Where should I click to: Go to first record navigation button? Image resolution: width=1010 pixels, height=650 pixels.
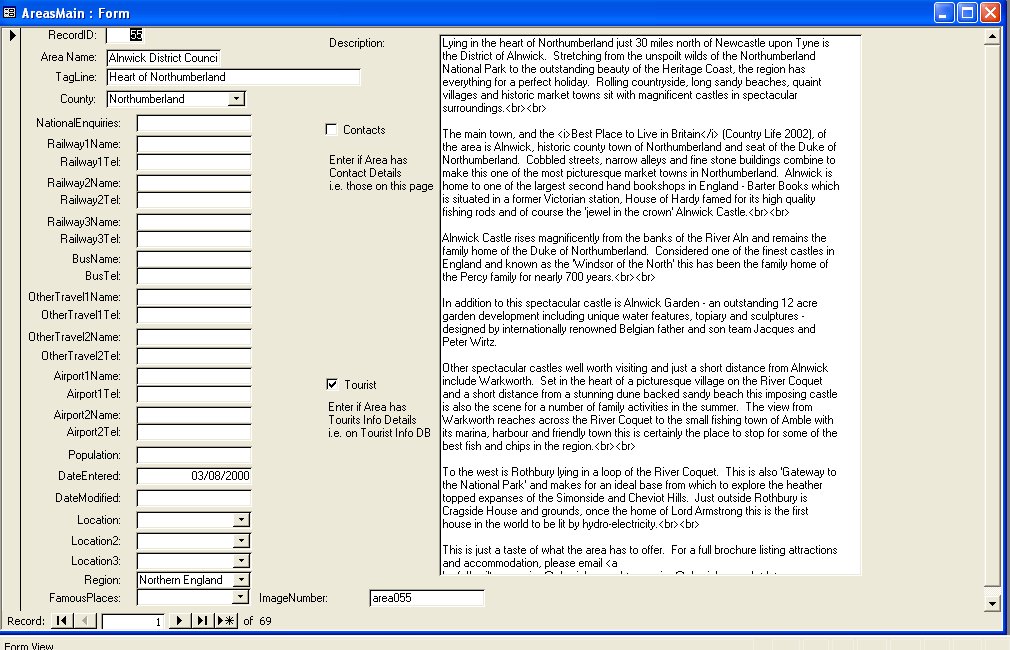61,621
